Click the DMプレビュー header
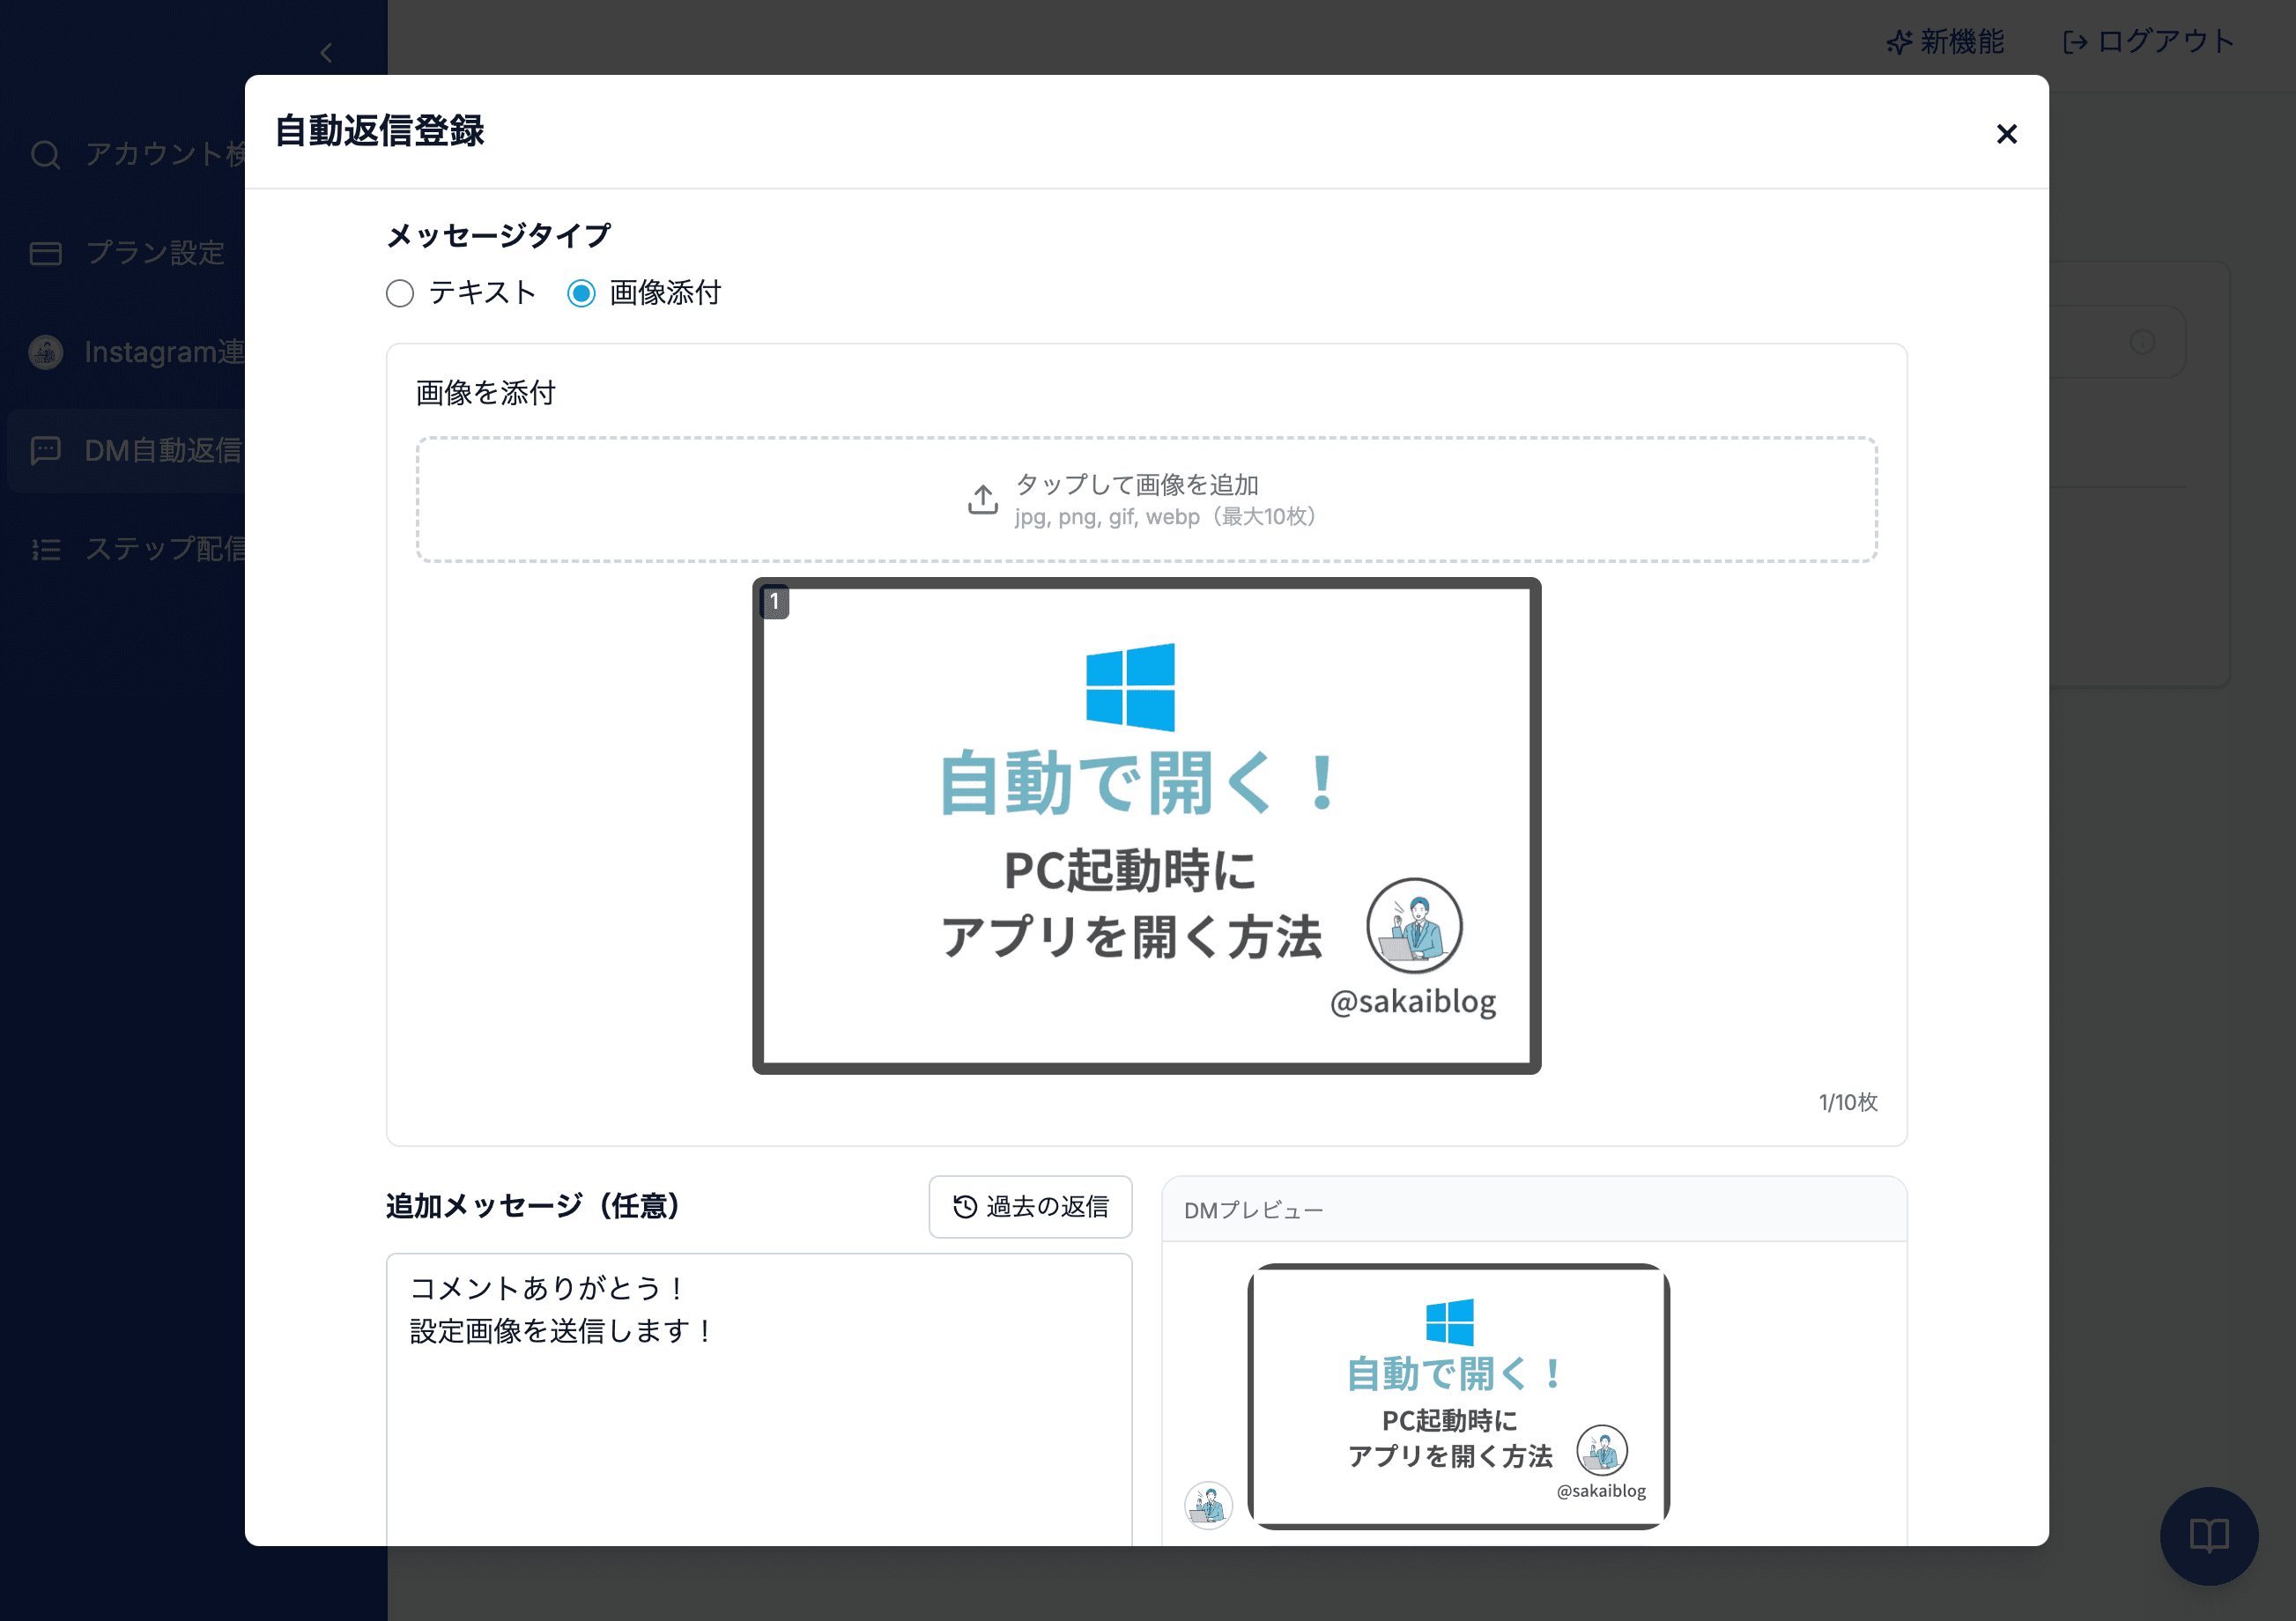Image resolution: width=2296 pixels, height=1621 pixels. 1534,1210
